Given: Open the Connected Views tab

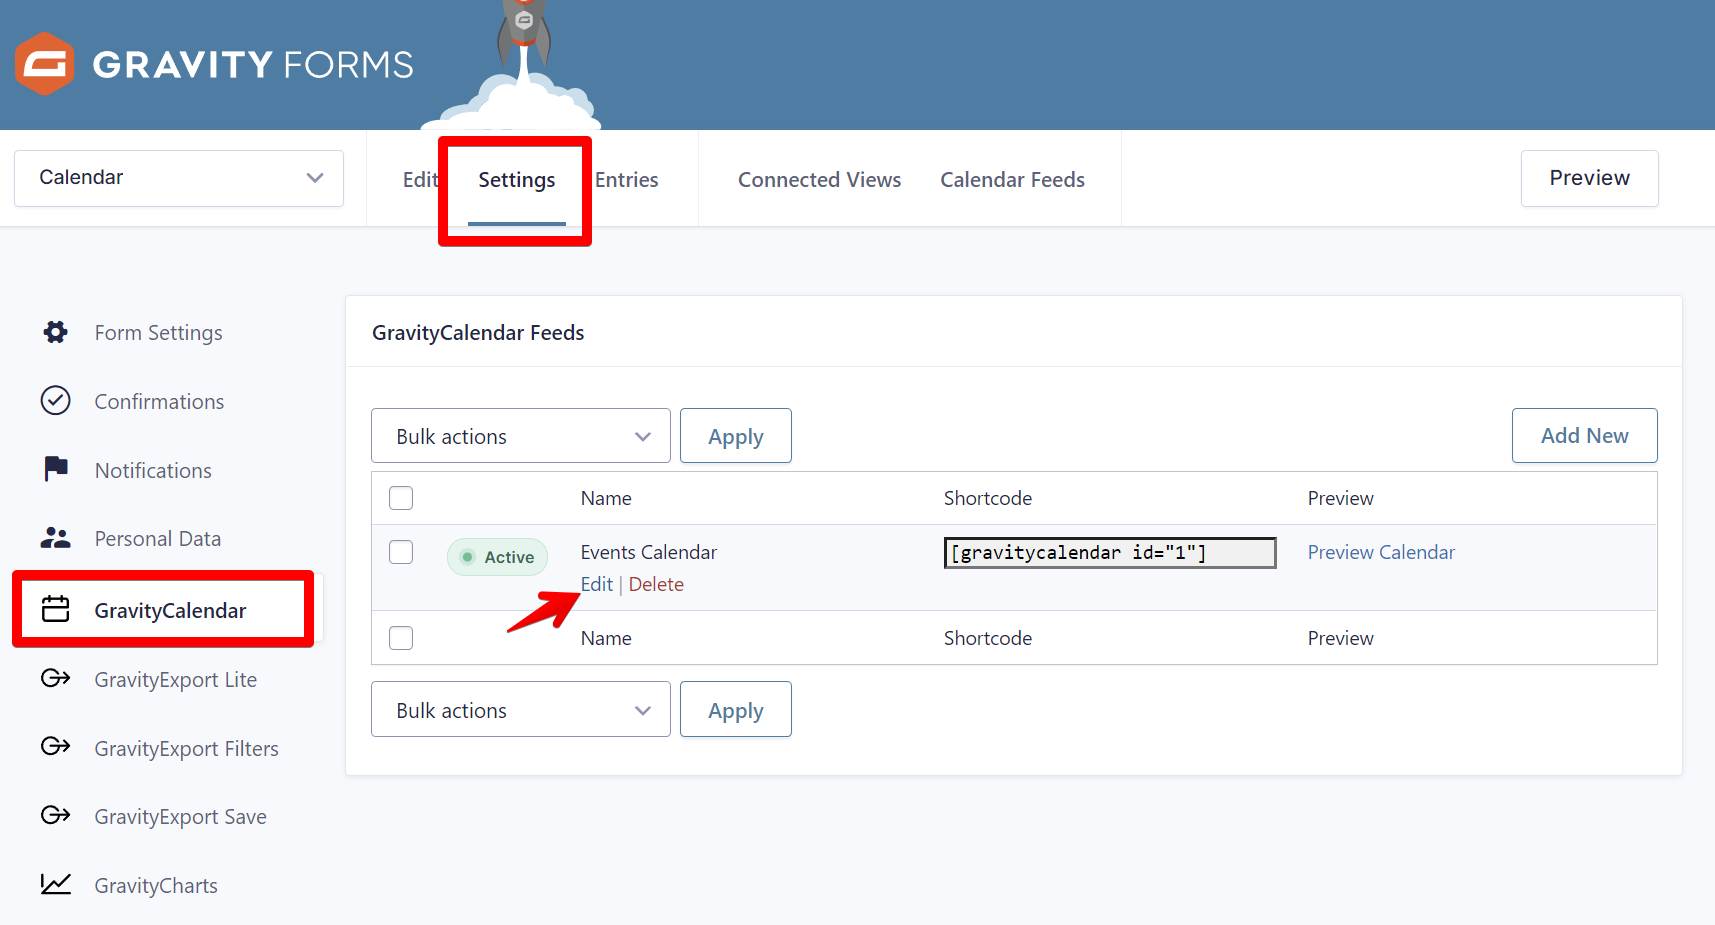Looking at the screenshot, I should coord(819,180).
